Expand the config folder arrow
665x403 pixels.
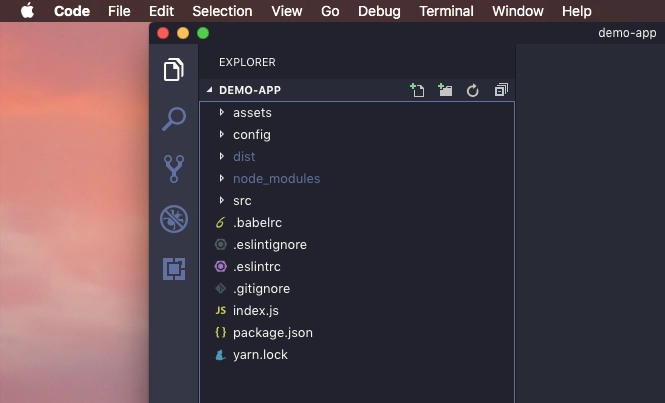click(221, 134)
